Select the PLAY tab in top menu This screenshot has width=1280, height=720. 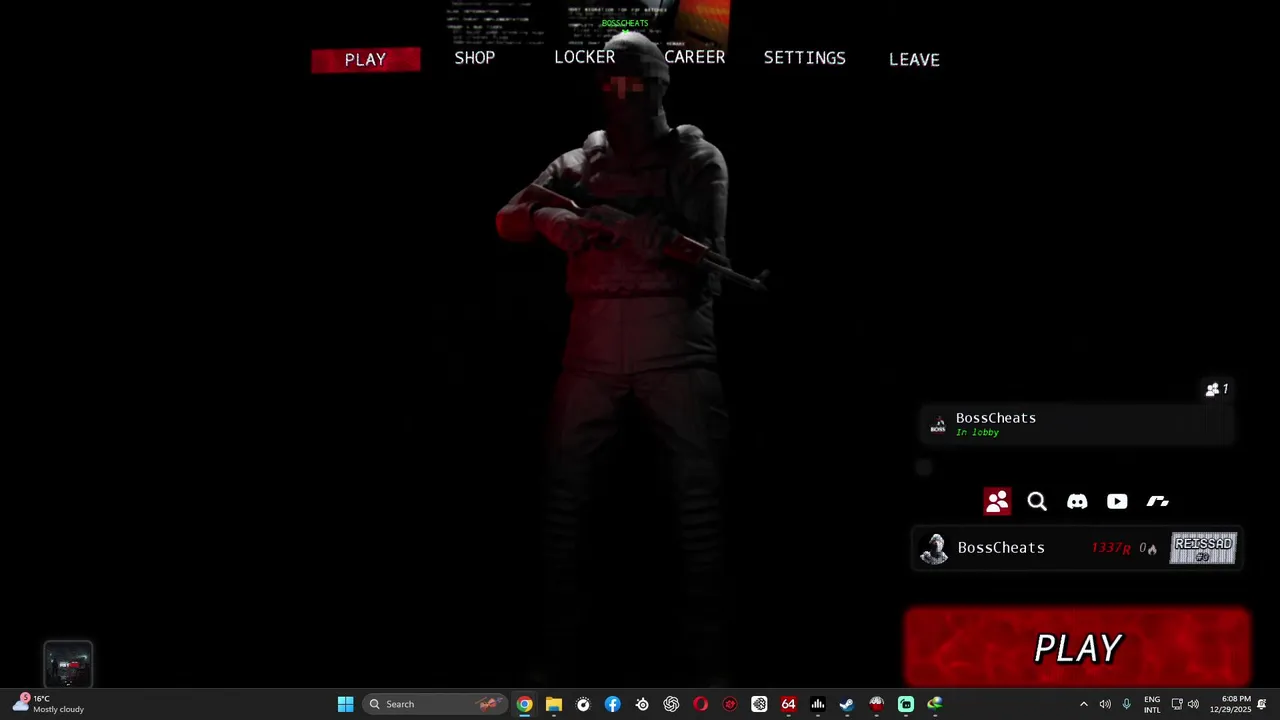365,60
